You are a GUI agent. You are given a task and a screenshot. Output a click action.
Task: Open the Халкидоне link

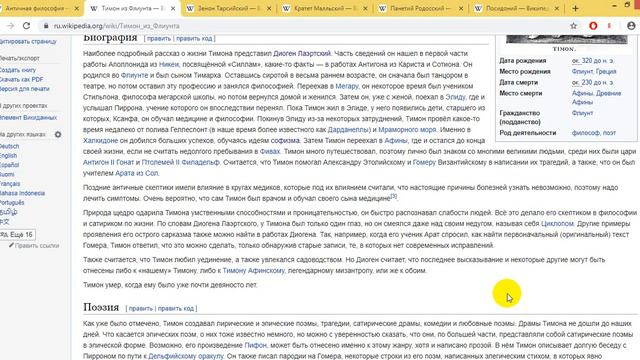pyautogui.click(x=100, y=140)
